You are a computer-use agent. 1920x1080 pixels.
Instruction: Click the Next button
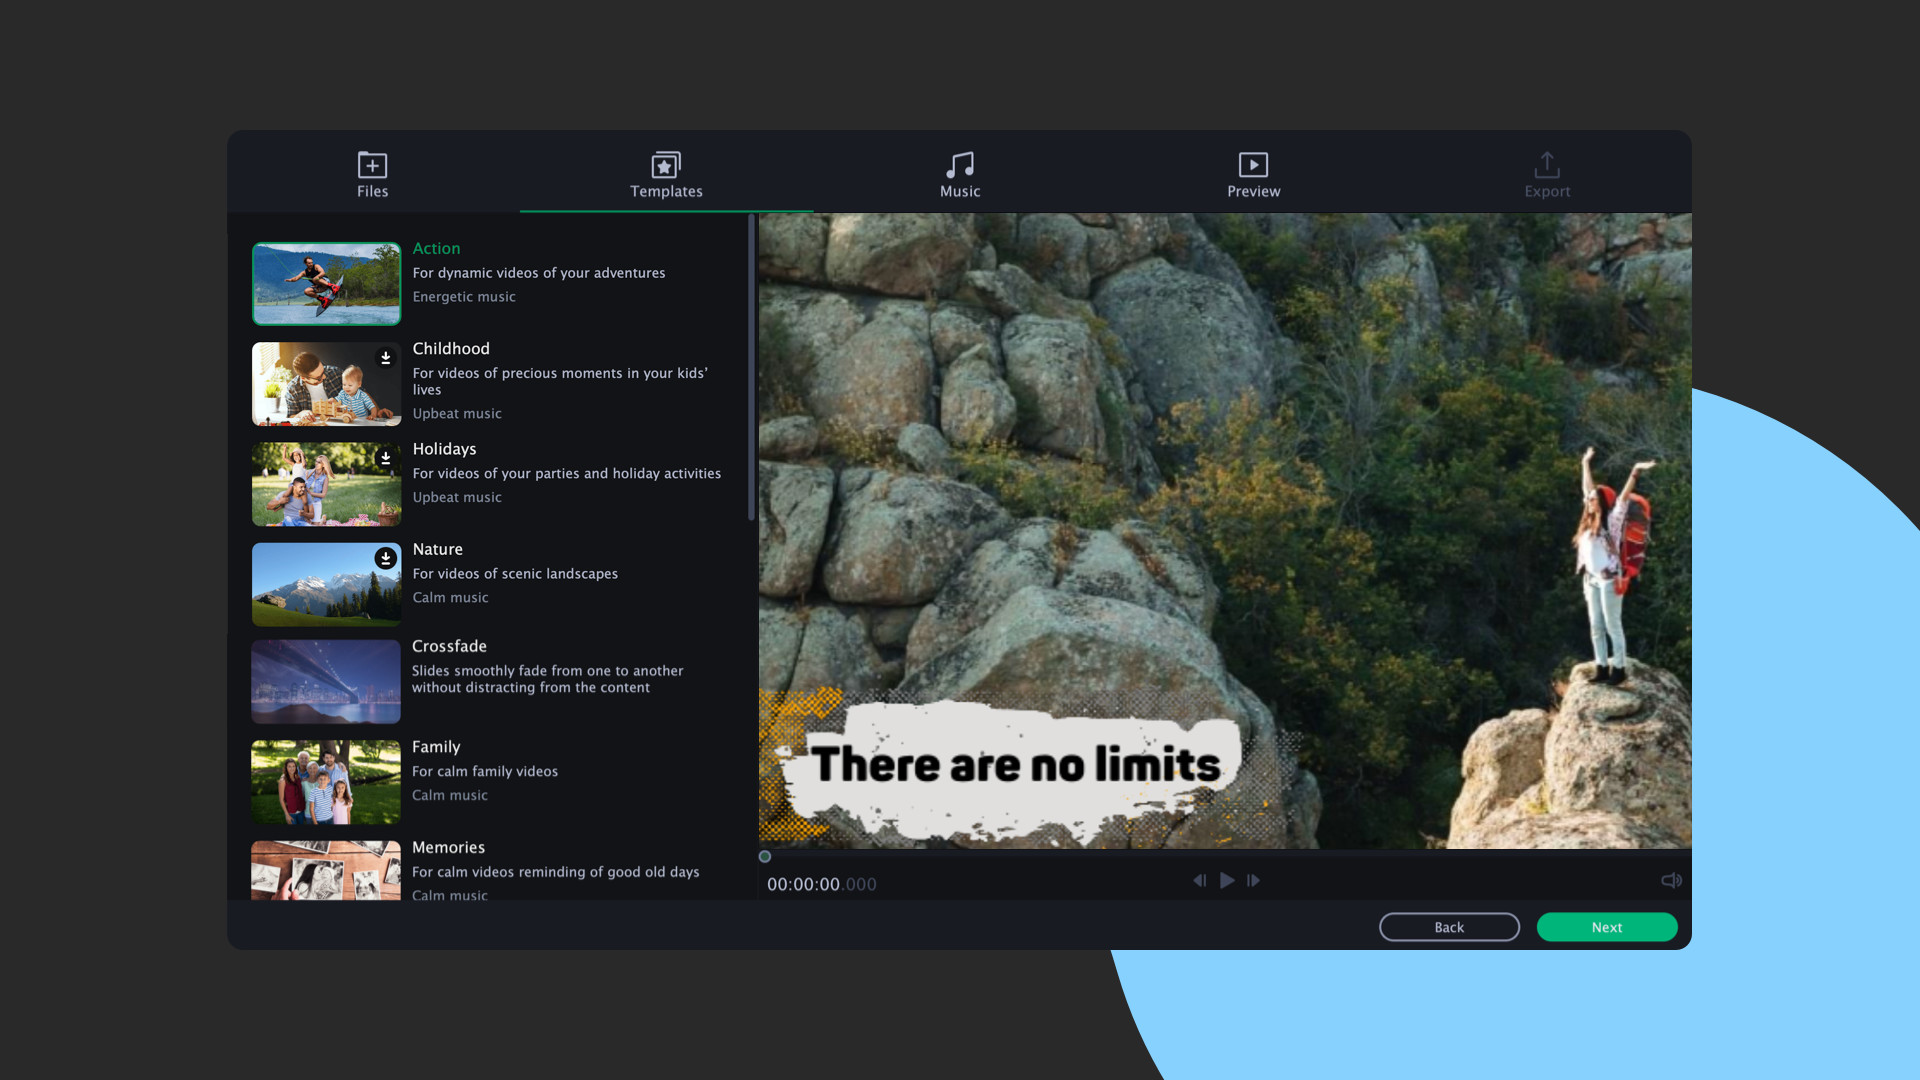coord(1606,927)
